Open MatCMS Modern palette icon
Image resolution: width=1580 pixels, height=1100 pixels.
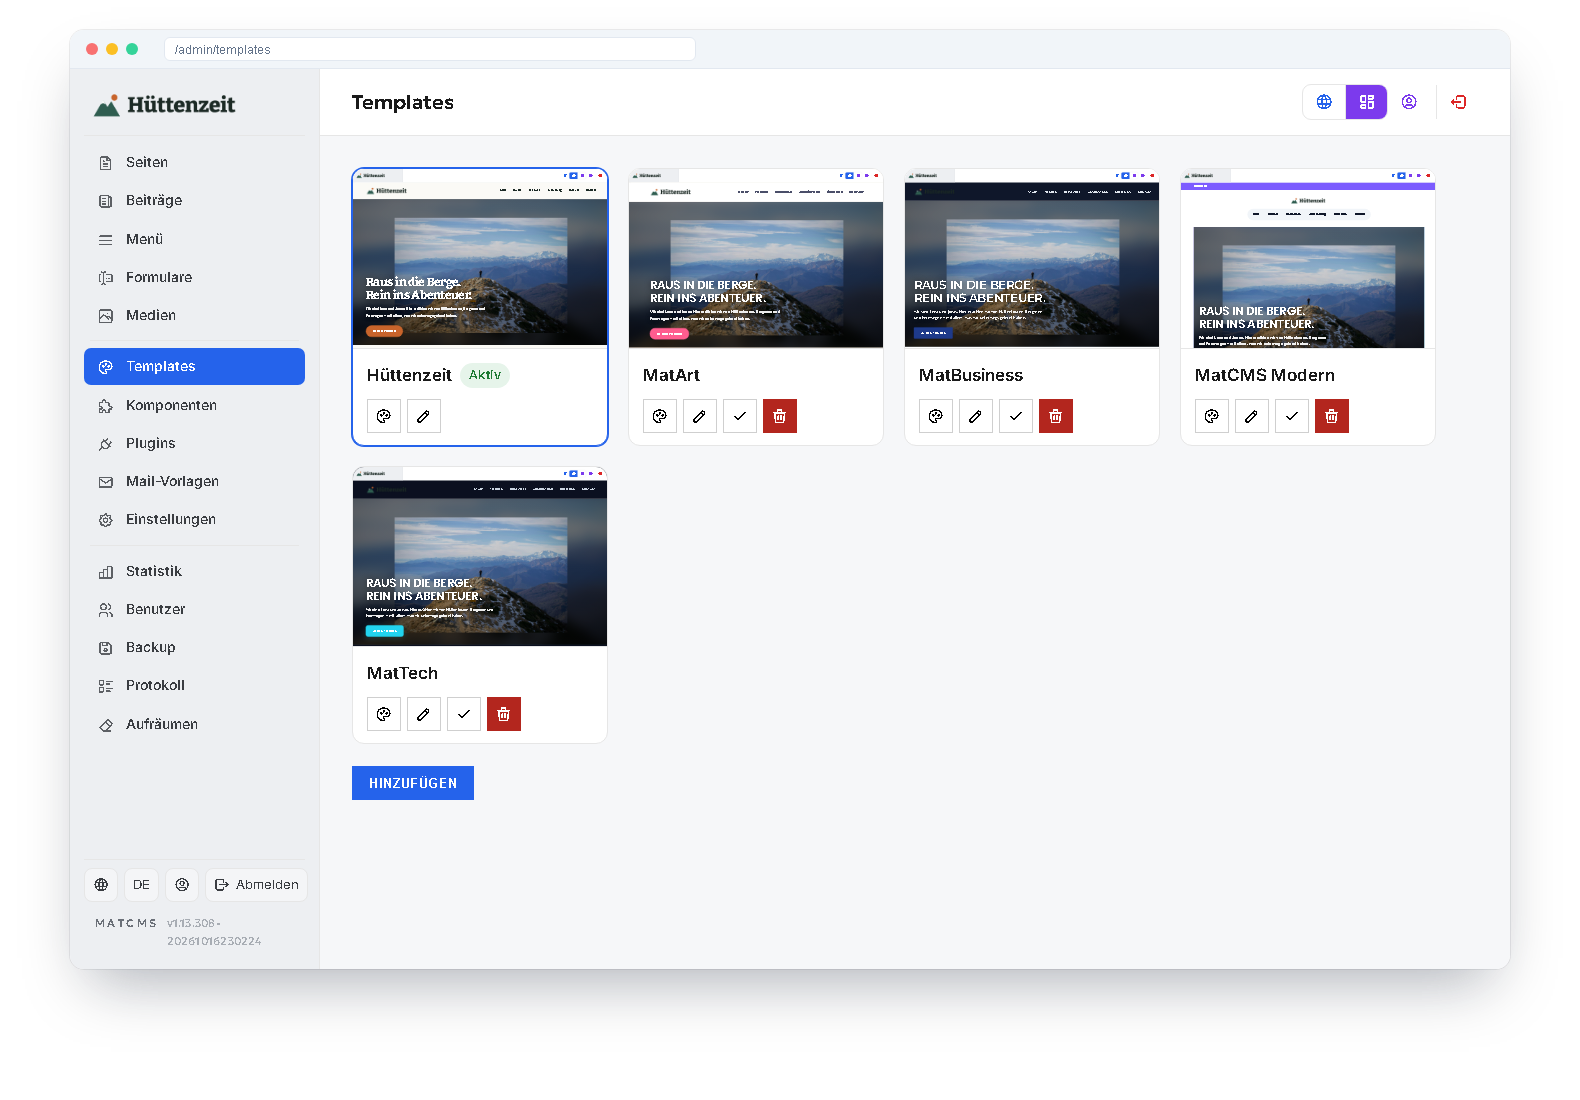[x=1212, y=416]
